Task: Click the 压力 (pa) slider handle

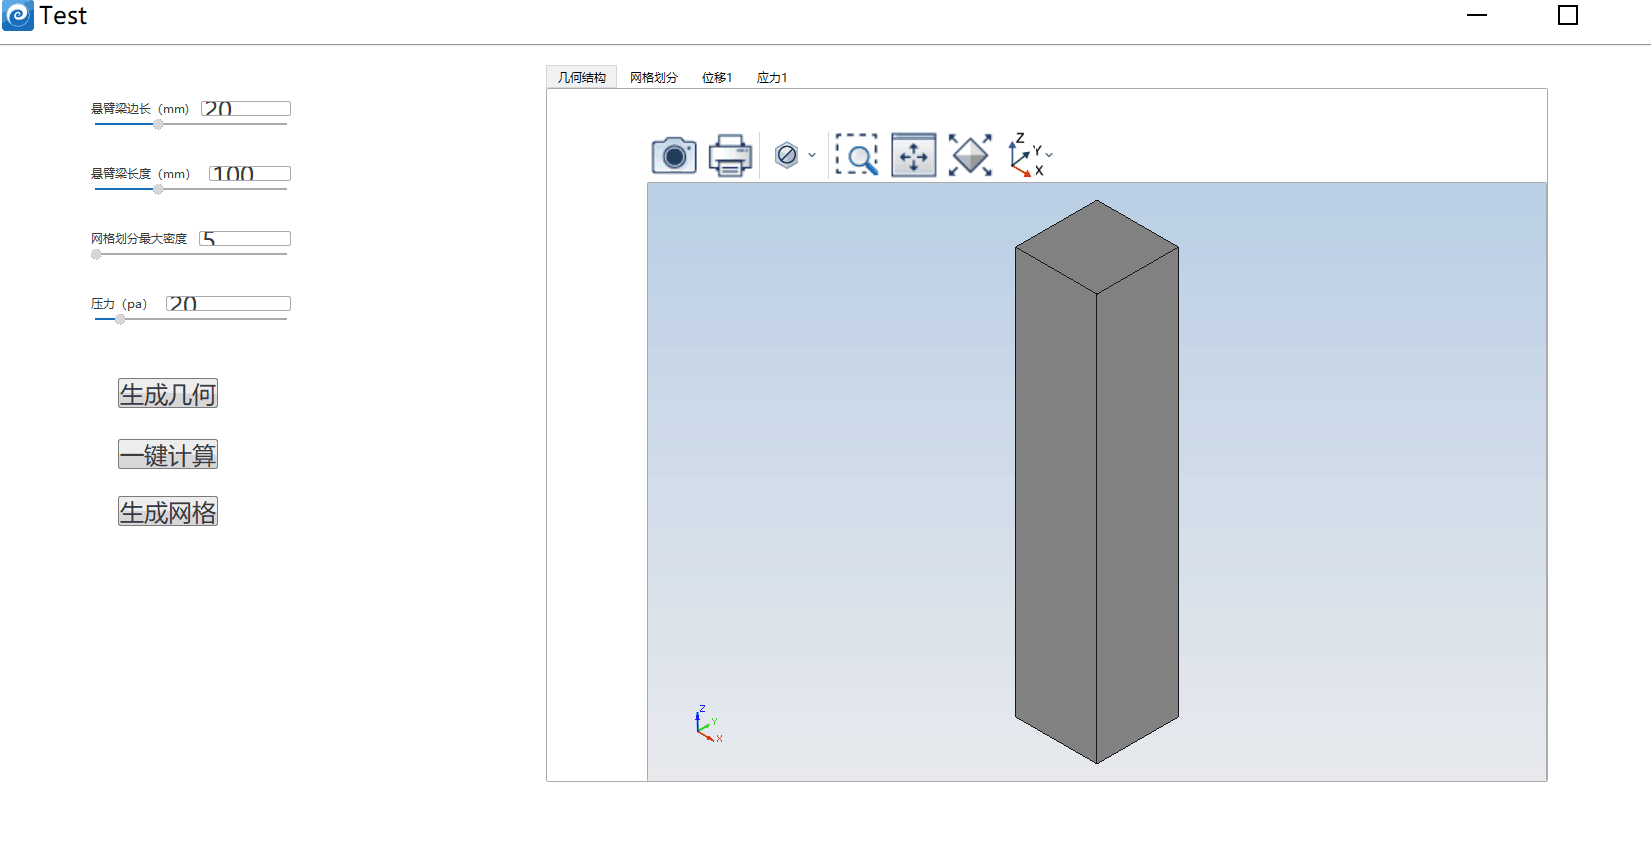Action: pyautogui.click(x=120, y=320)
